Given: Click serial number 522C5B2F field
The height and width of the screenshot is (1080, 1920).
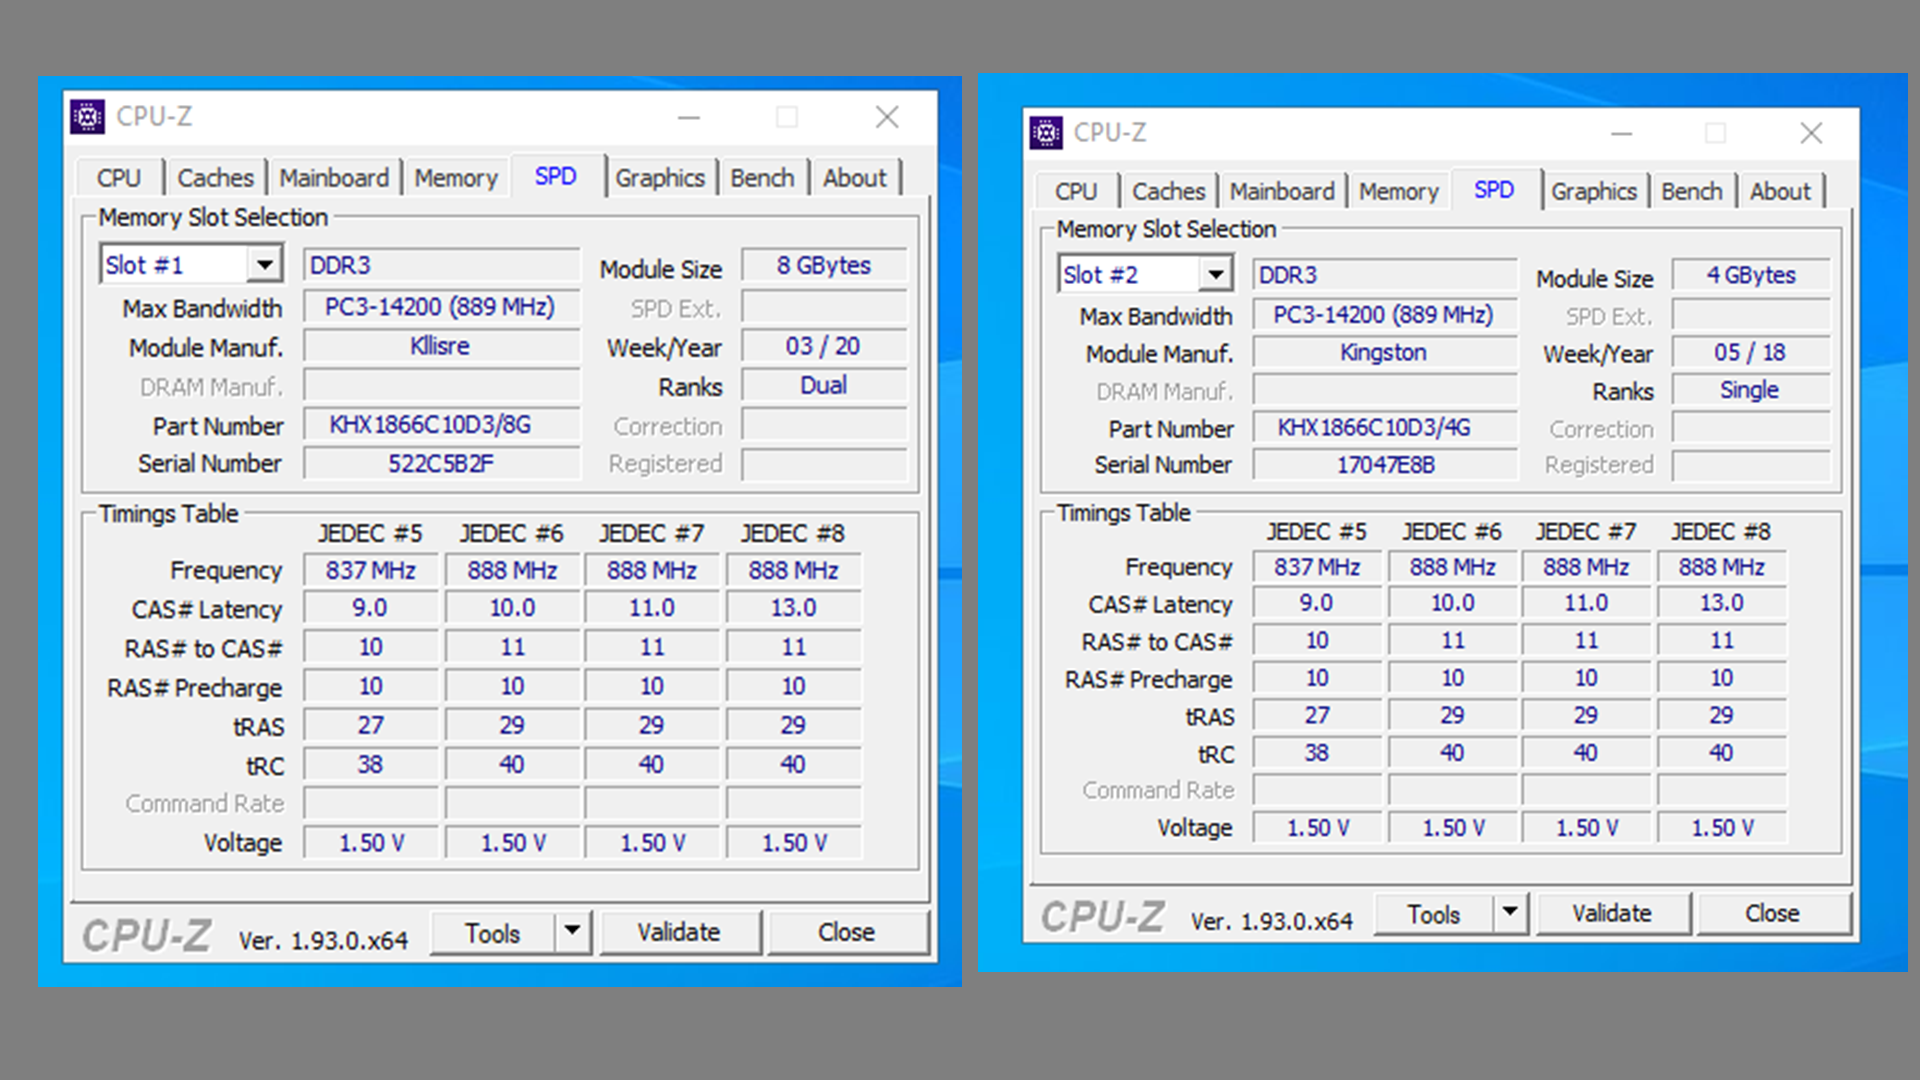Looking at the screenshot, I should click(441, 464).
